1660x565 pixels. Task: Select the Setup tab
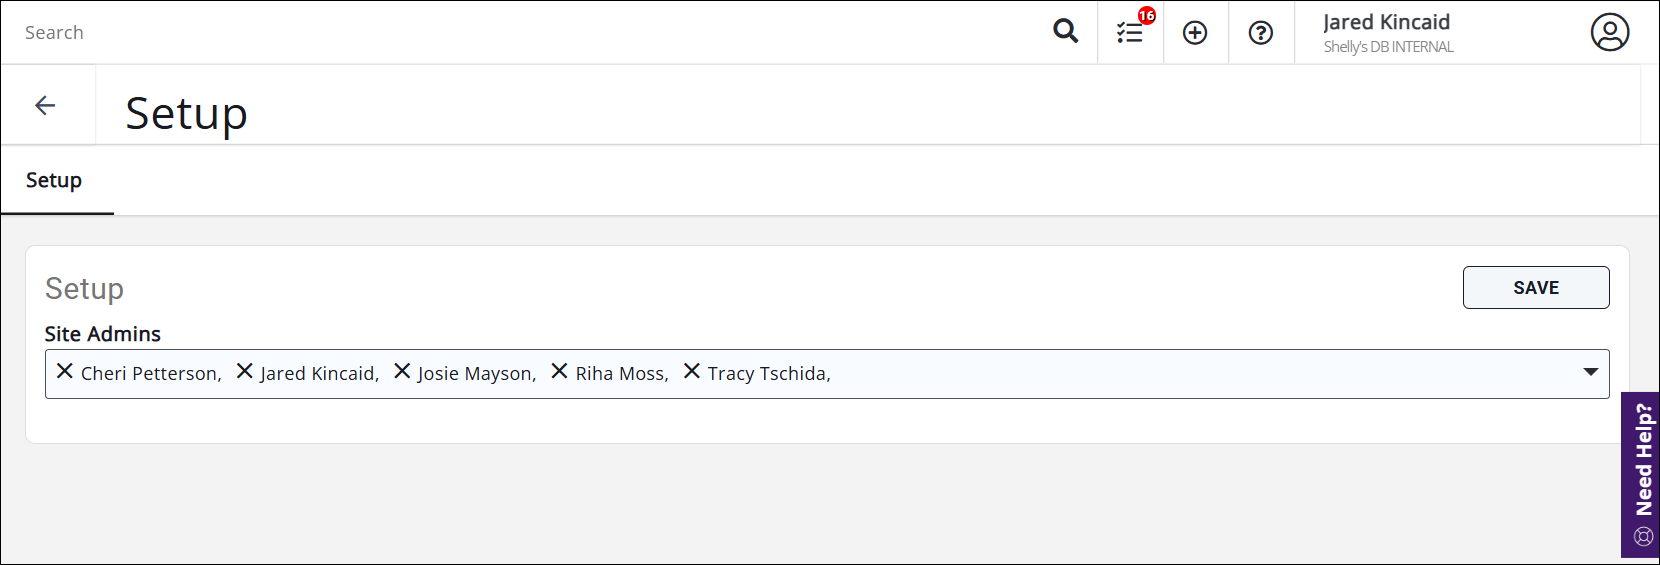[54, 180]
